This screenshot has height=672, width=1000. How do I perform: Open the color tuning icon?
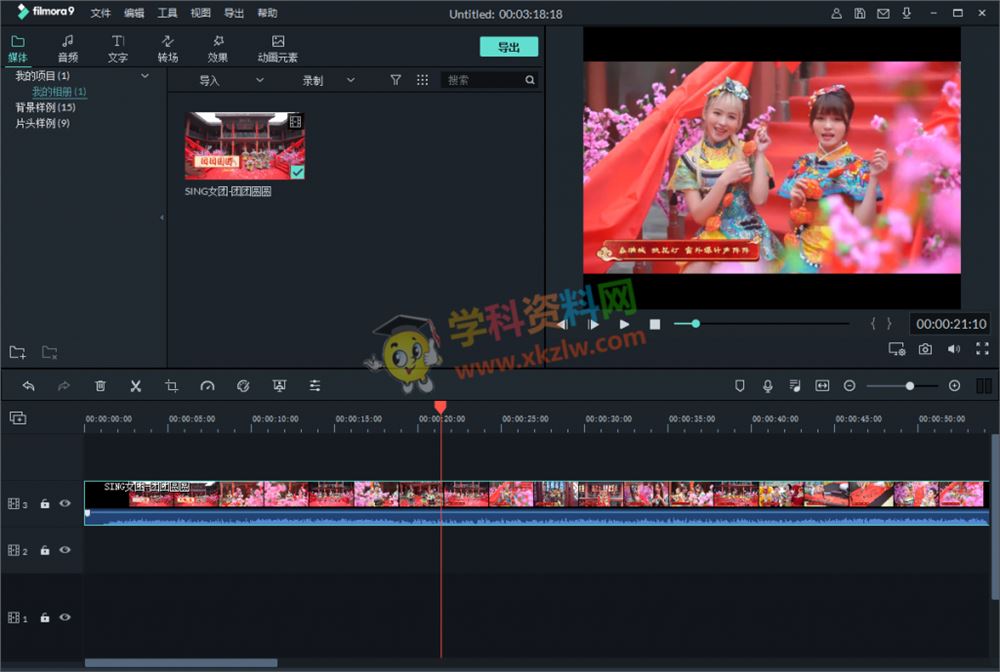(x=243, y=386)
